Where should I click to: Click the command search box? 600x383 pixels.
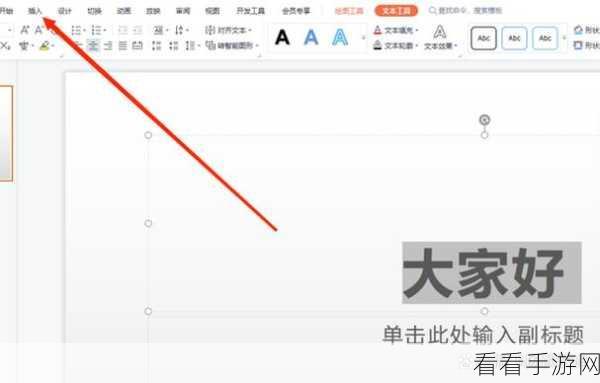click(466, 11)
